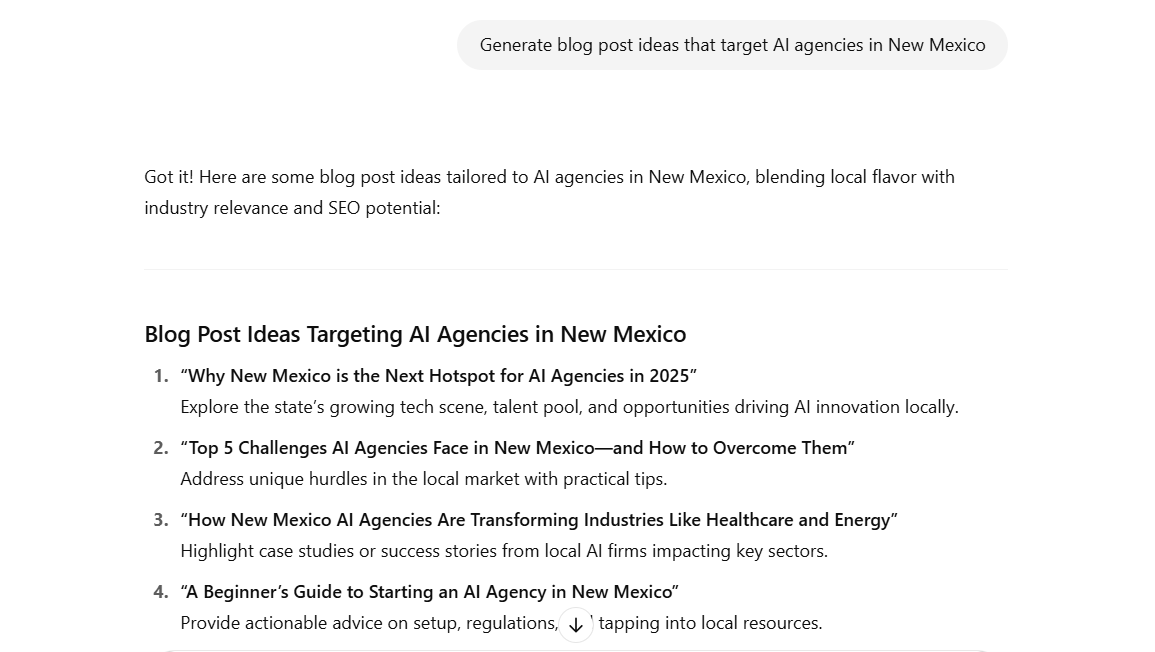Select "A Beginner's Guide to Starting an AI Agency"
The height and width of the screenshot is (652, 1155).
429,591
